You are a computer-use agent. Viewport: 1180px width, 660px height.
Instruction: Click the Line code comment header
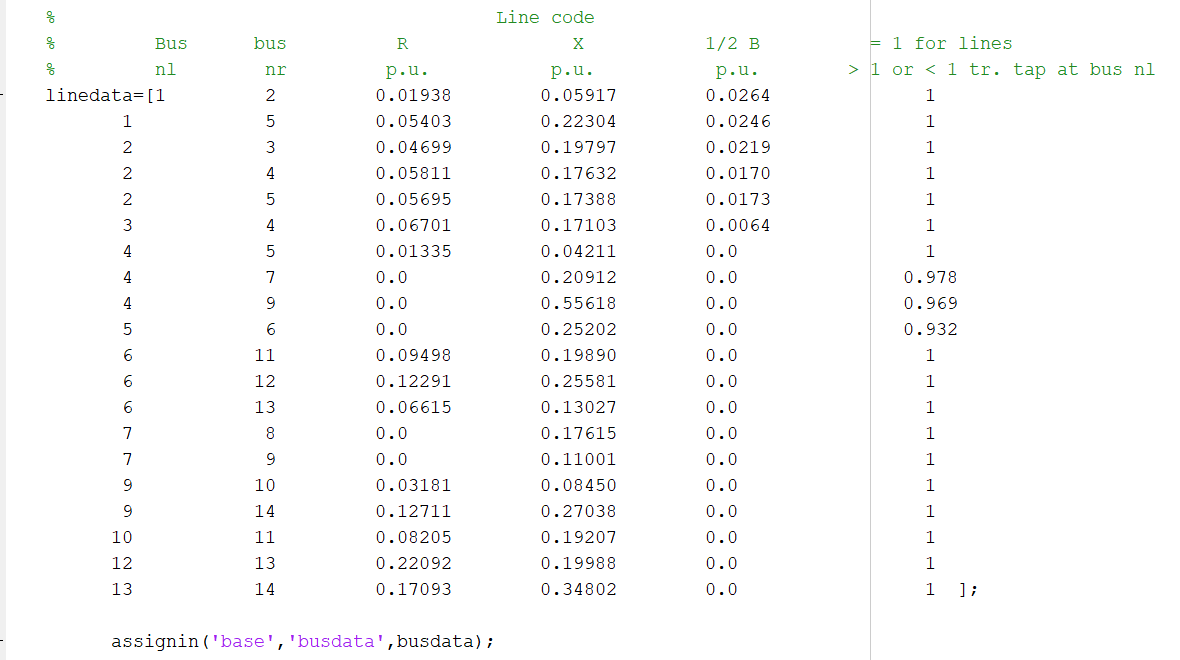pos(545,17)
